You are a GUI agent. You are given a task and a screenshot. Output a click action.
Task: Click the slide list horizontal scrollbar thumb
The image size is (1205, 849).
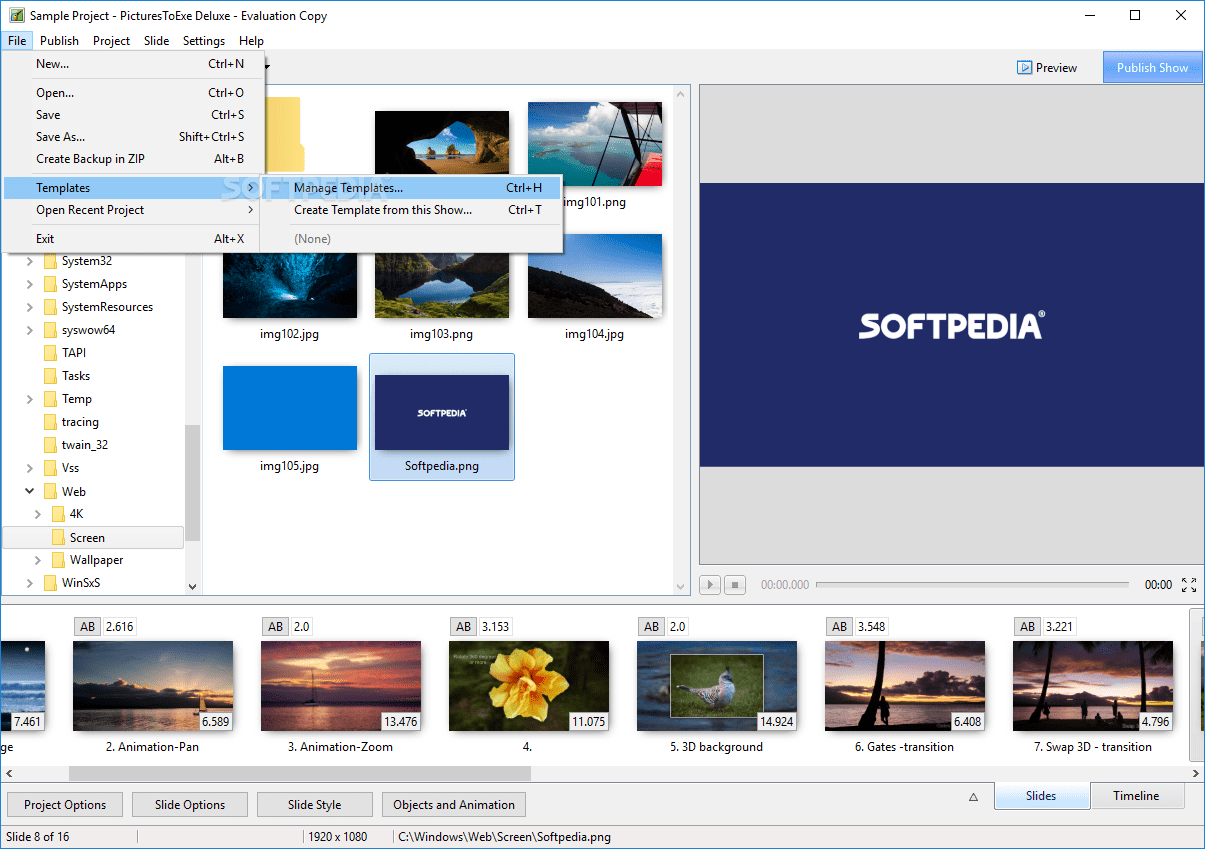[x=300, y=773]
